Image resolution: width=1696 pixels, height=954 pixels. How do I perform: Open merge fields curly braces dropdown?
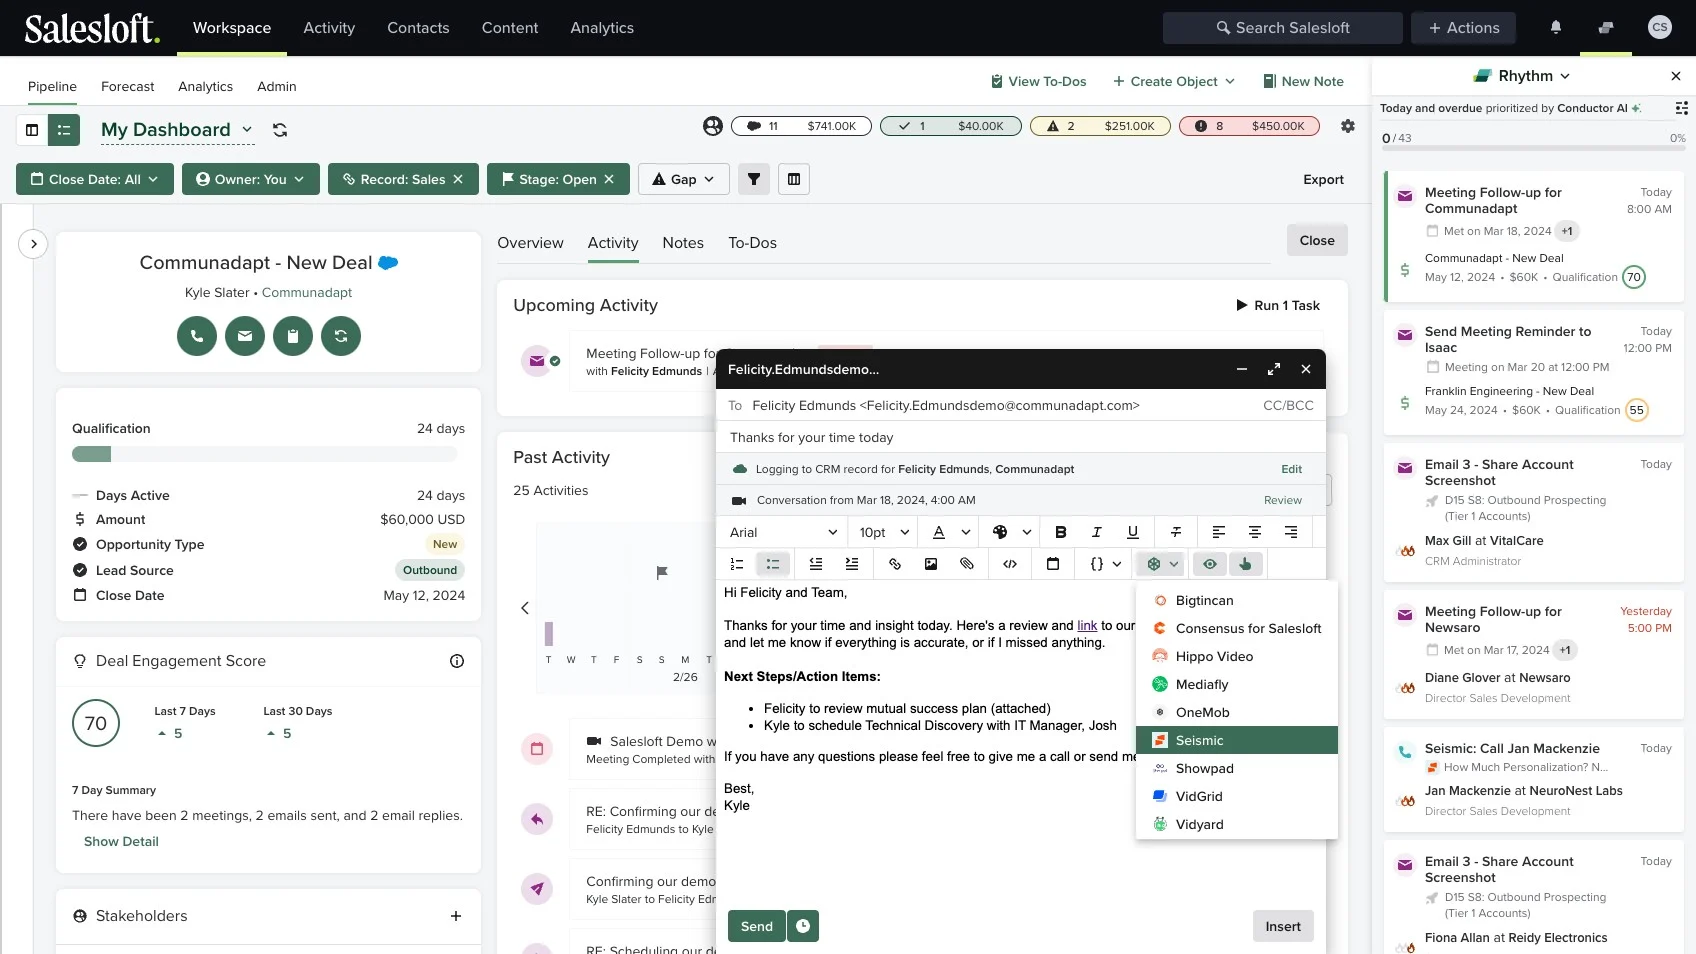[1105, 564]
